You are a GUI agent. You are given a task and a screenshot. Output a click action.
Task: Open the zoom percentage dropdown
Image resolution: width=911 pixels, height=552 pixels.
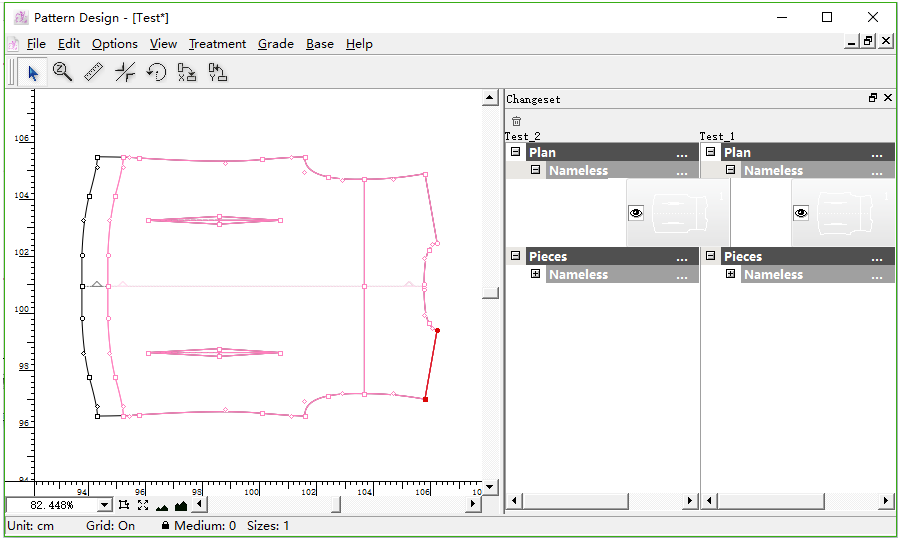tap(105, 506)
